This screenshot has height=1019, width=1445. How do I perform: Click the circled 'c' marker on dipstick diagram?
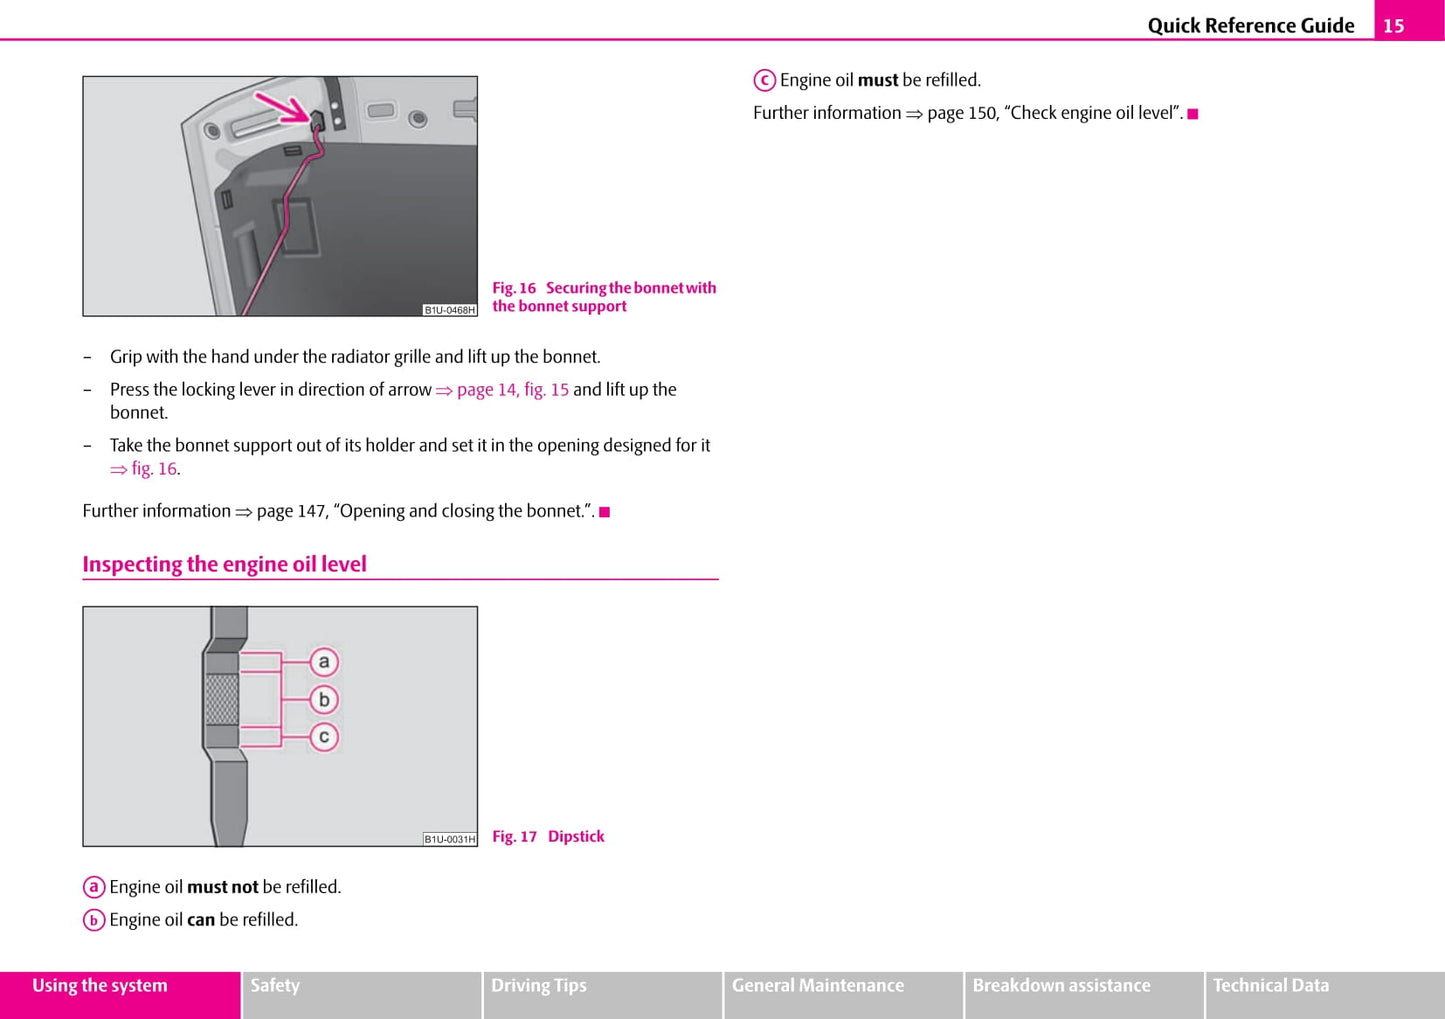point(323,737)
